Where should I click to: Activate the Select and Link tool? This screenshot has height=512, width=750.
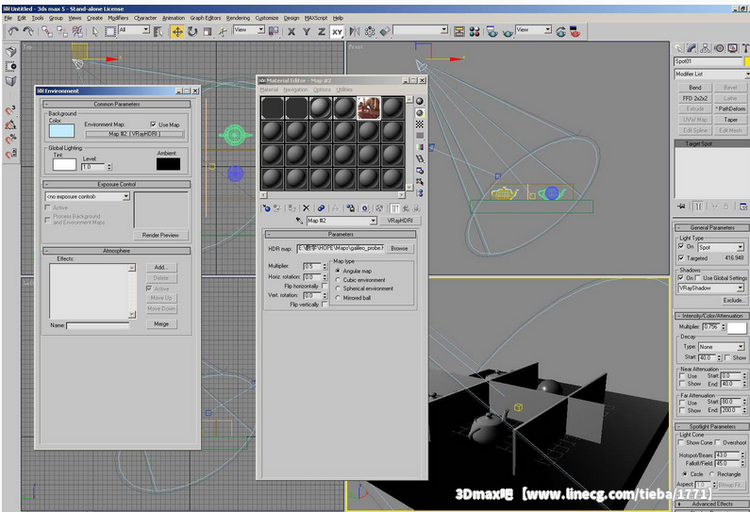[x=47, y=32]
